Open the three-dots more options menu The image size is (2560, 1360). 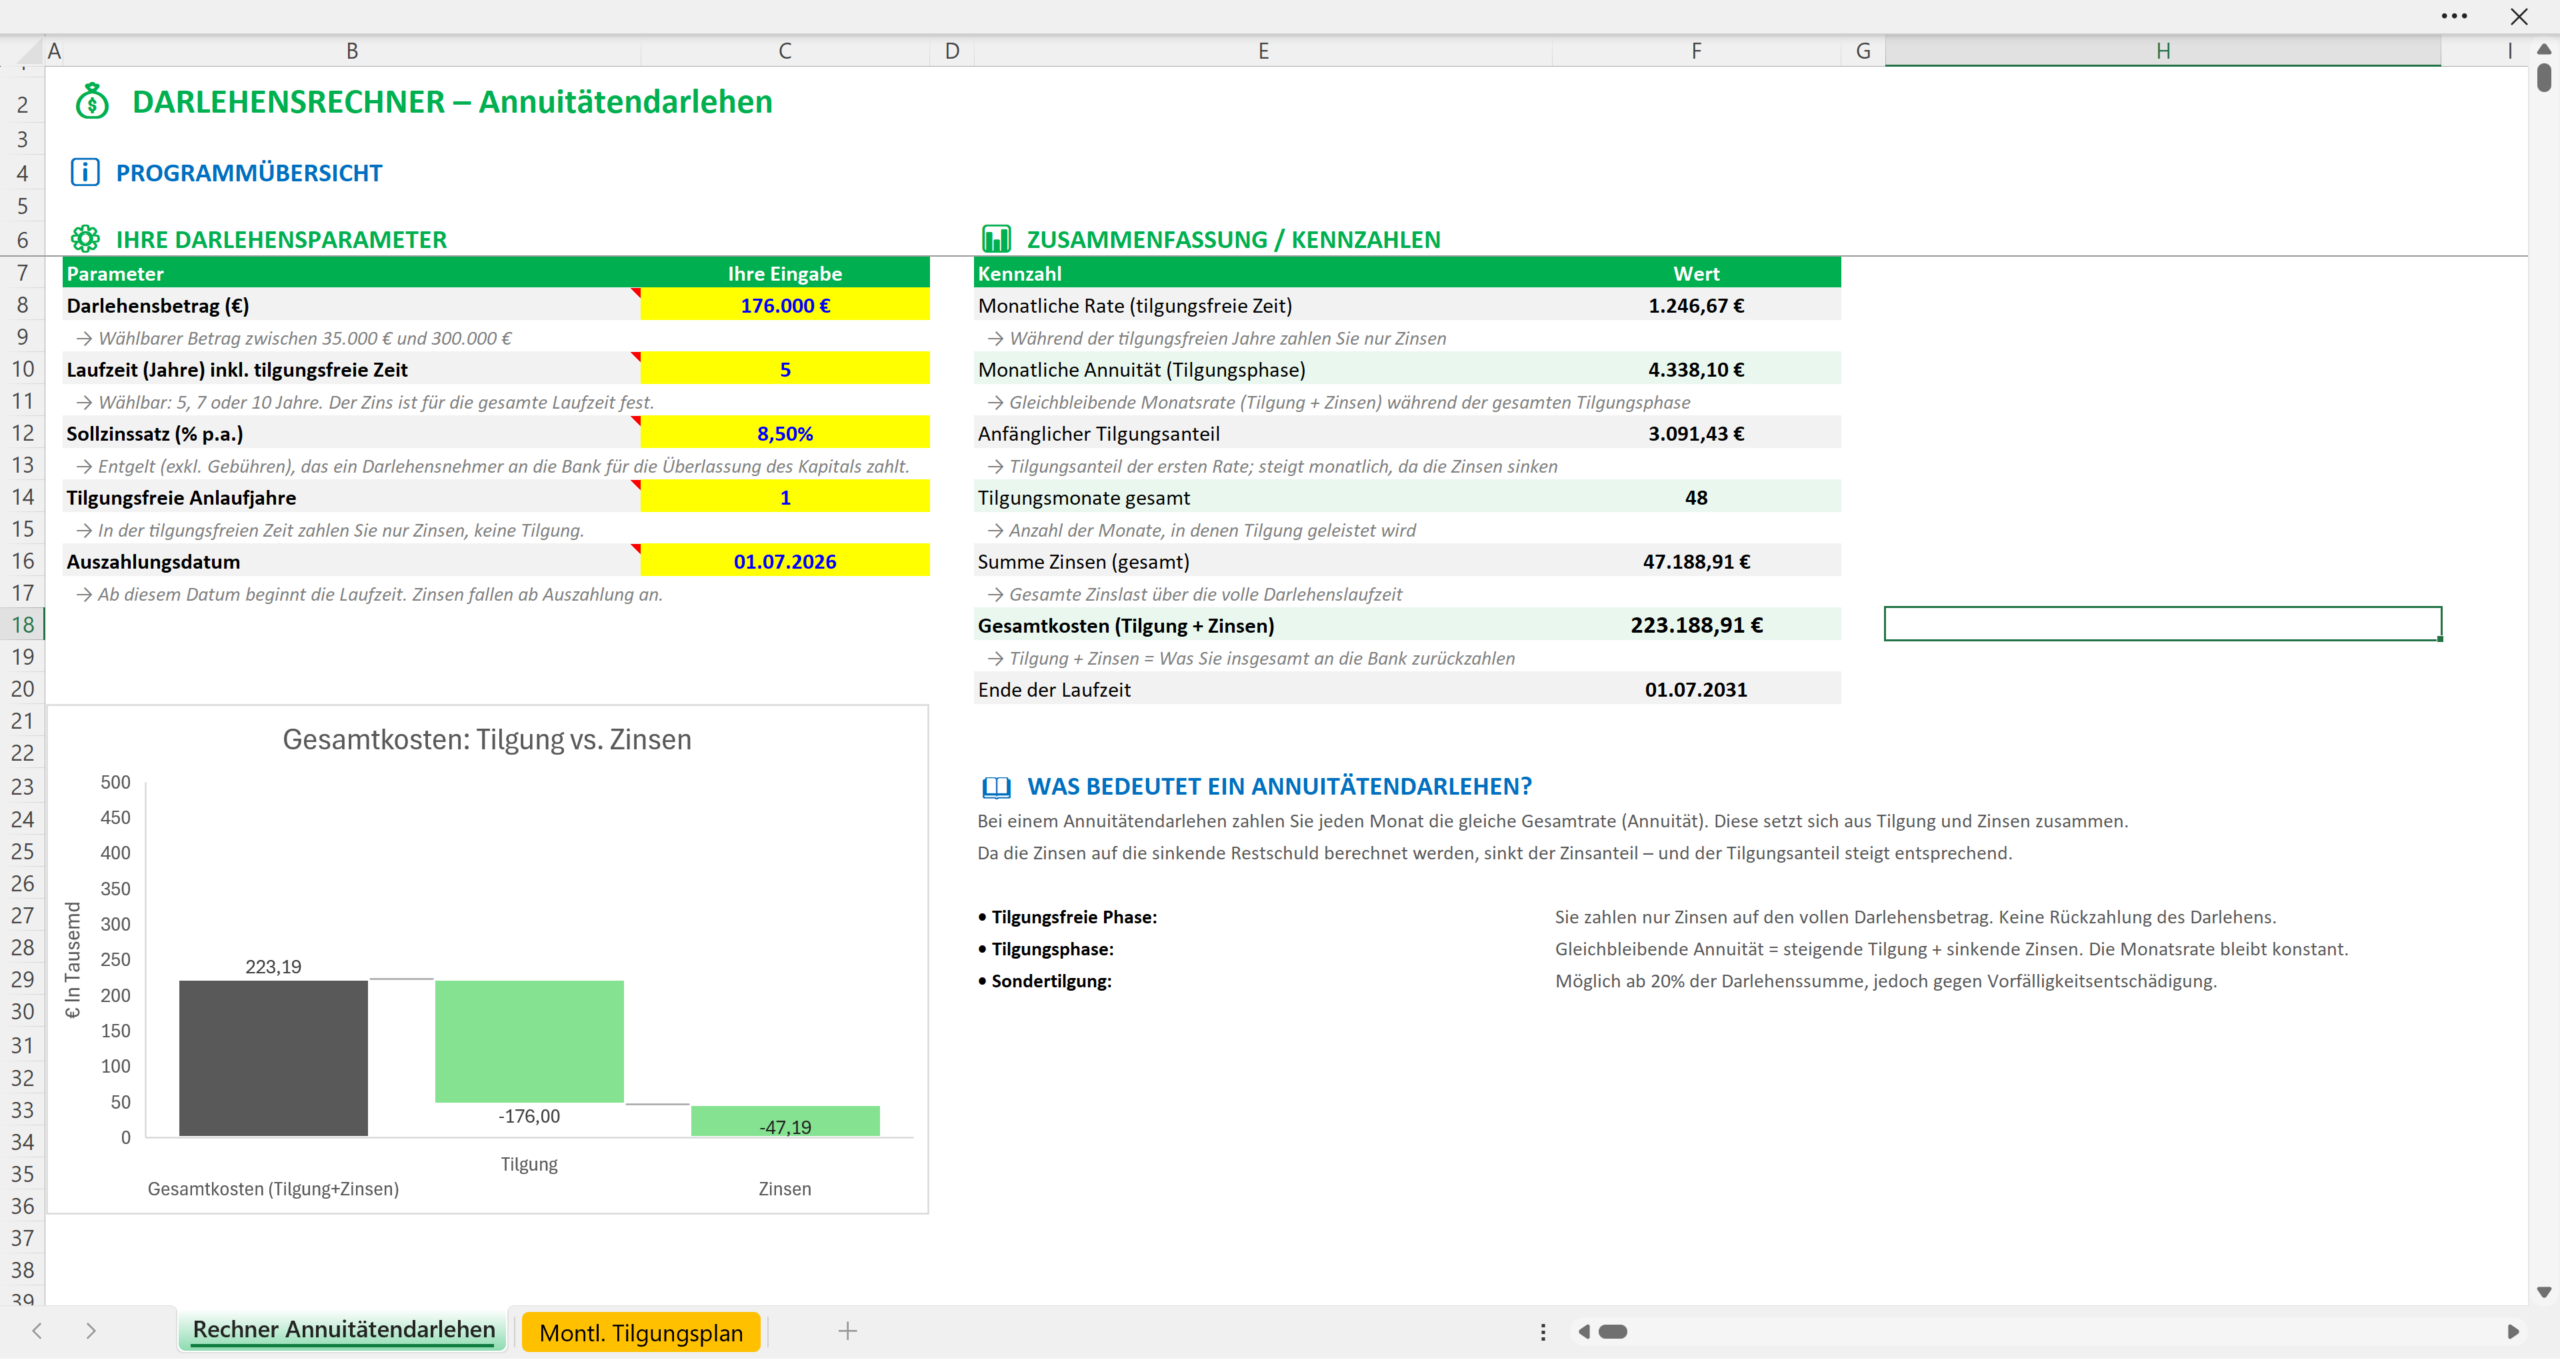click(2454, 16)
